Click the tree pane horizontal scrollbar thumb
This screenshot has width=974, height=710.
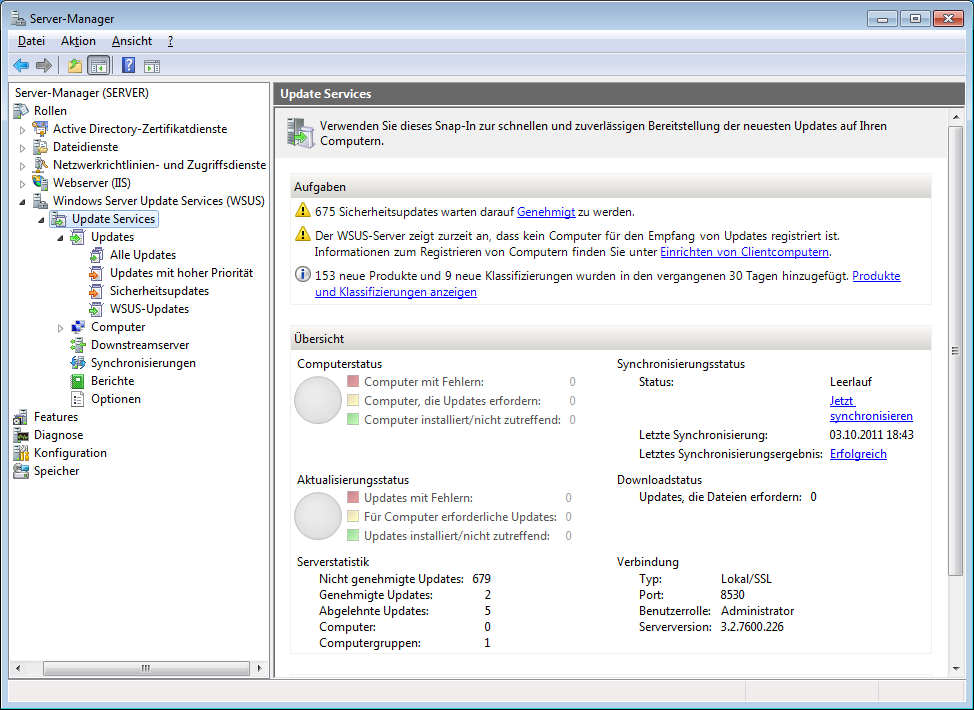point(146,668)
